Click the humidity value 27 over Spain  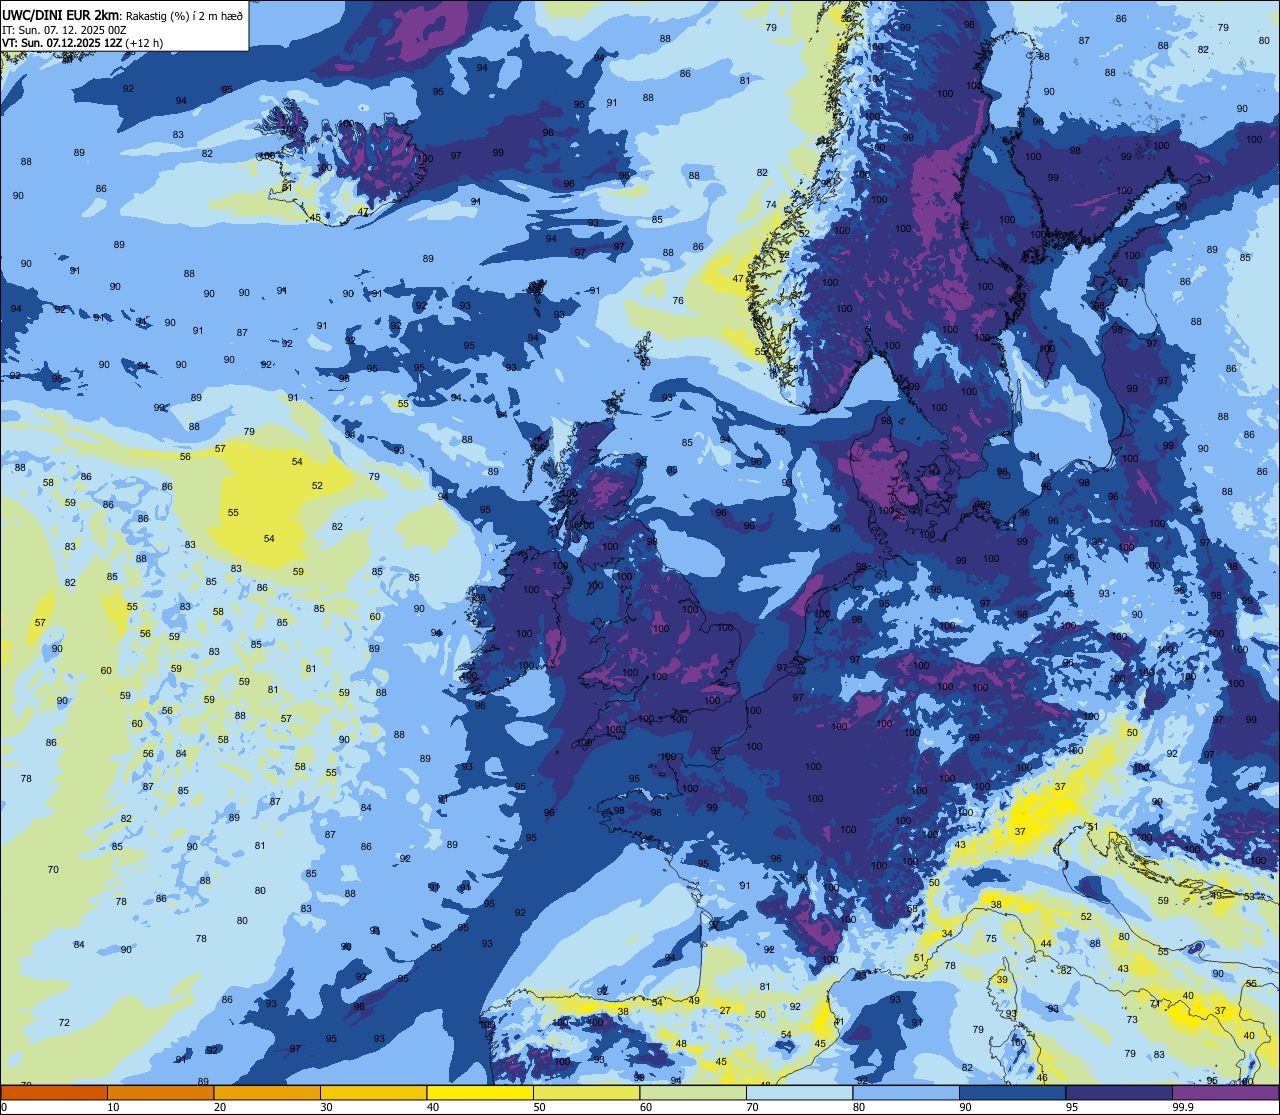coord(725,1011)
